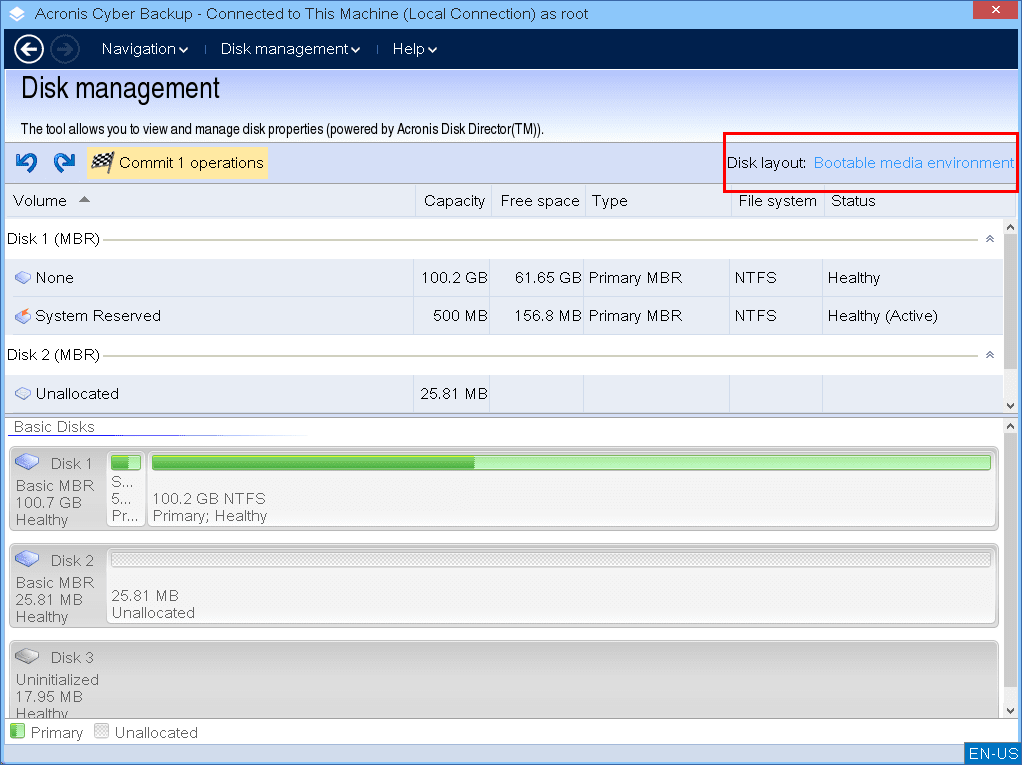Go back using the back arrow icon
The height and width of the screenshot is (765, 1022).
coord(29,49)
